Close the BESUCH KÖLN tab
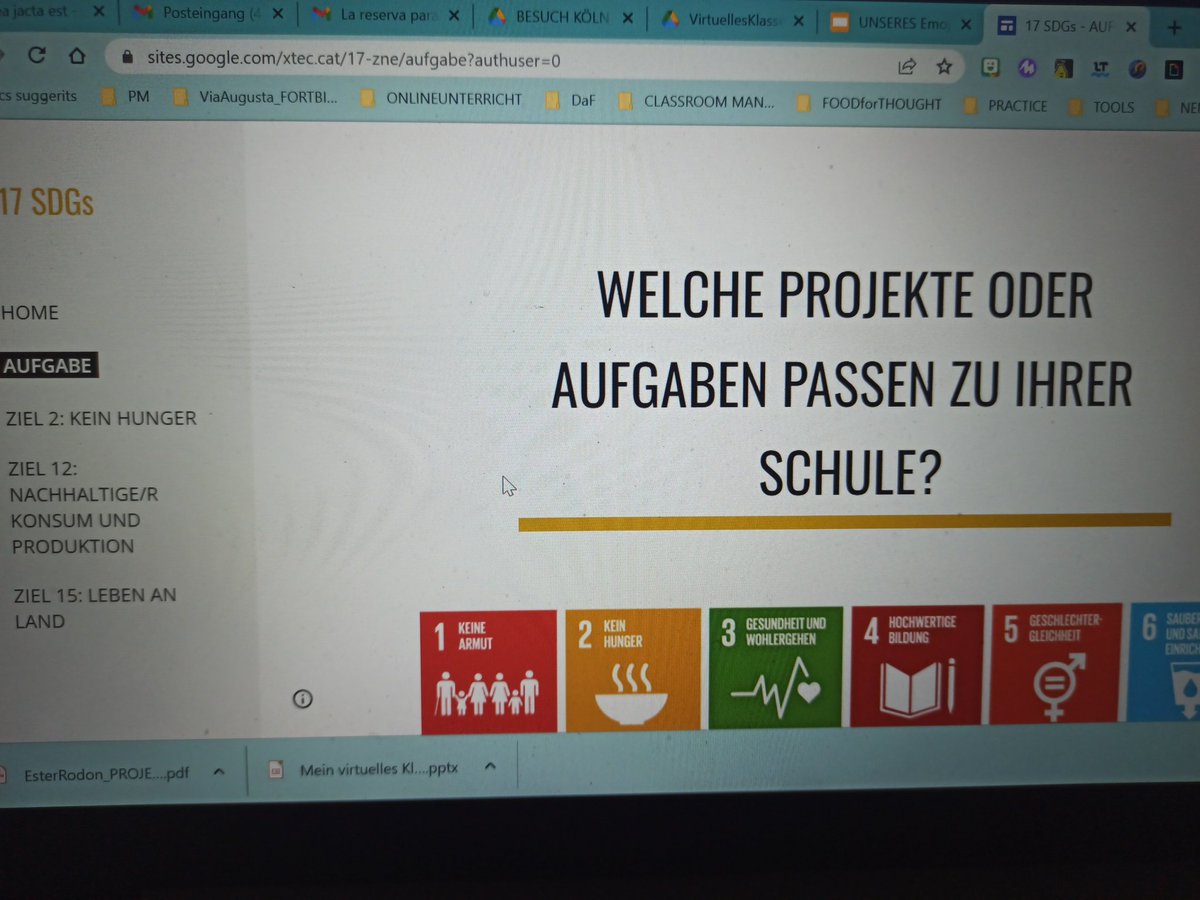 point(629,17)
